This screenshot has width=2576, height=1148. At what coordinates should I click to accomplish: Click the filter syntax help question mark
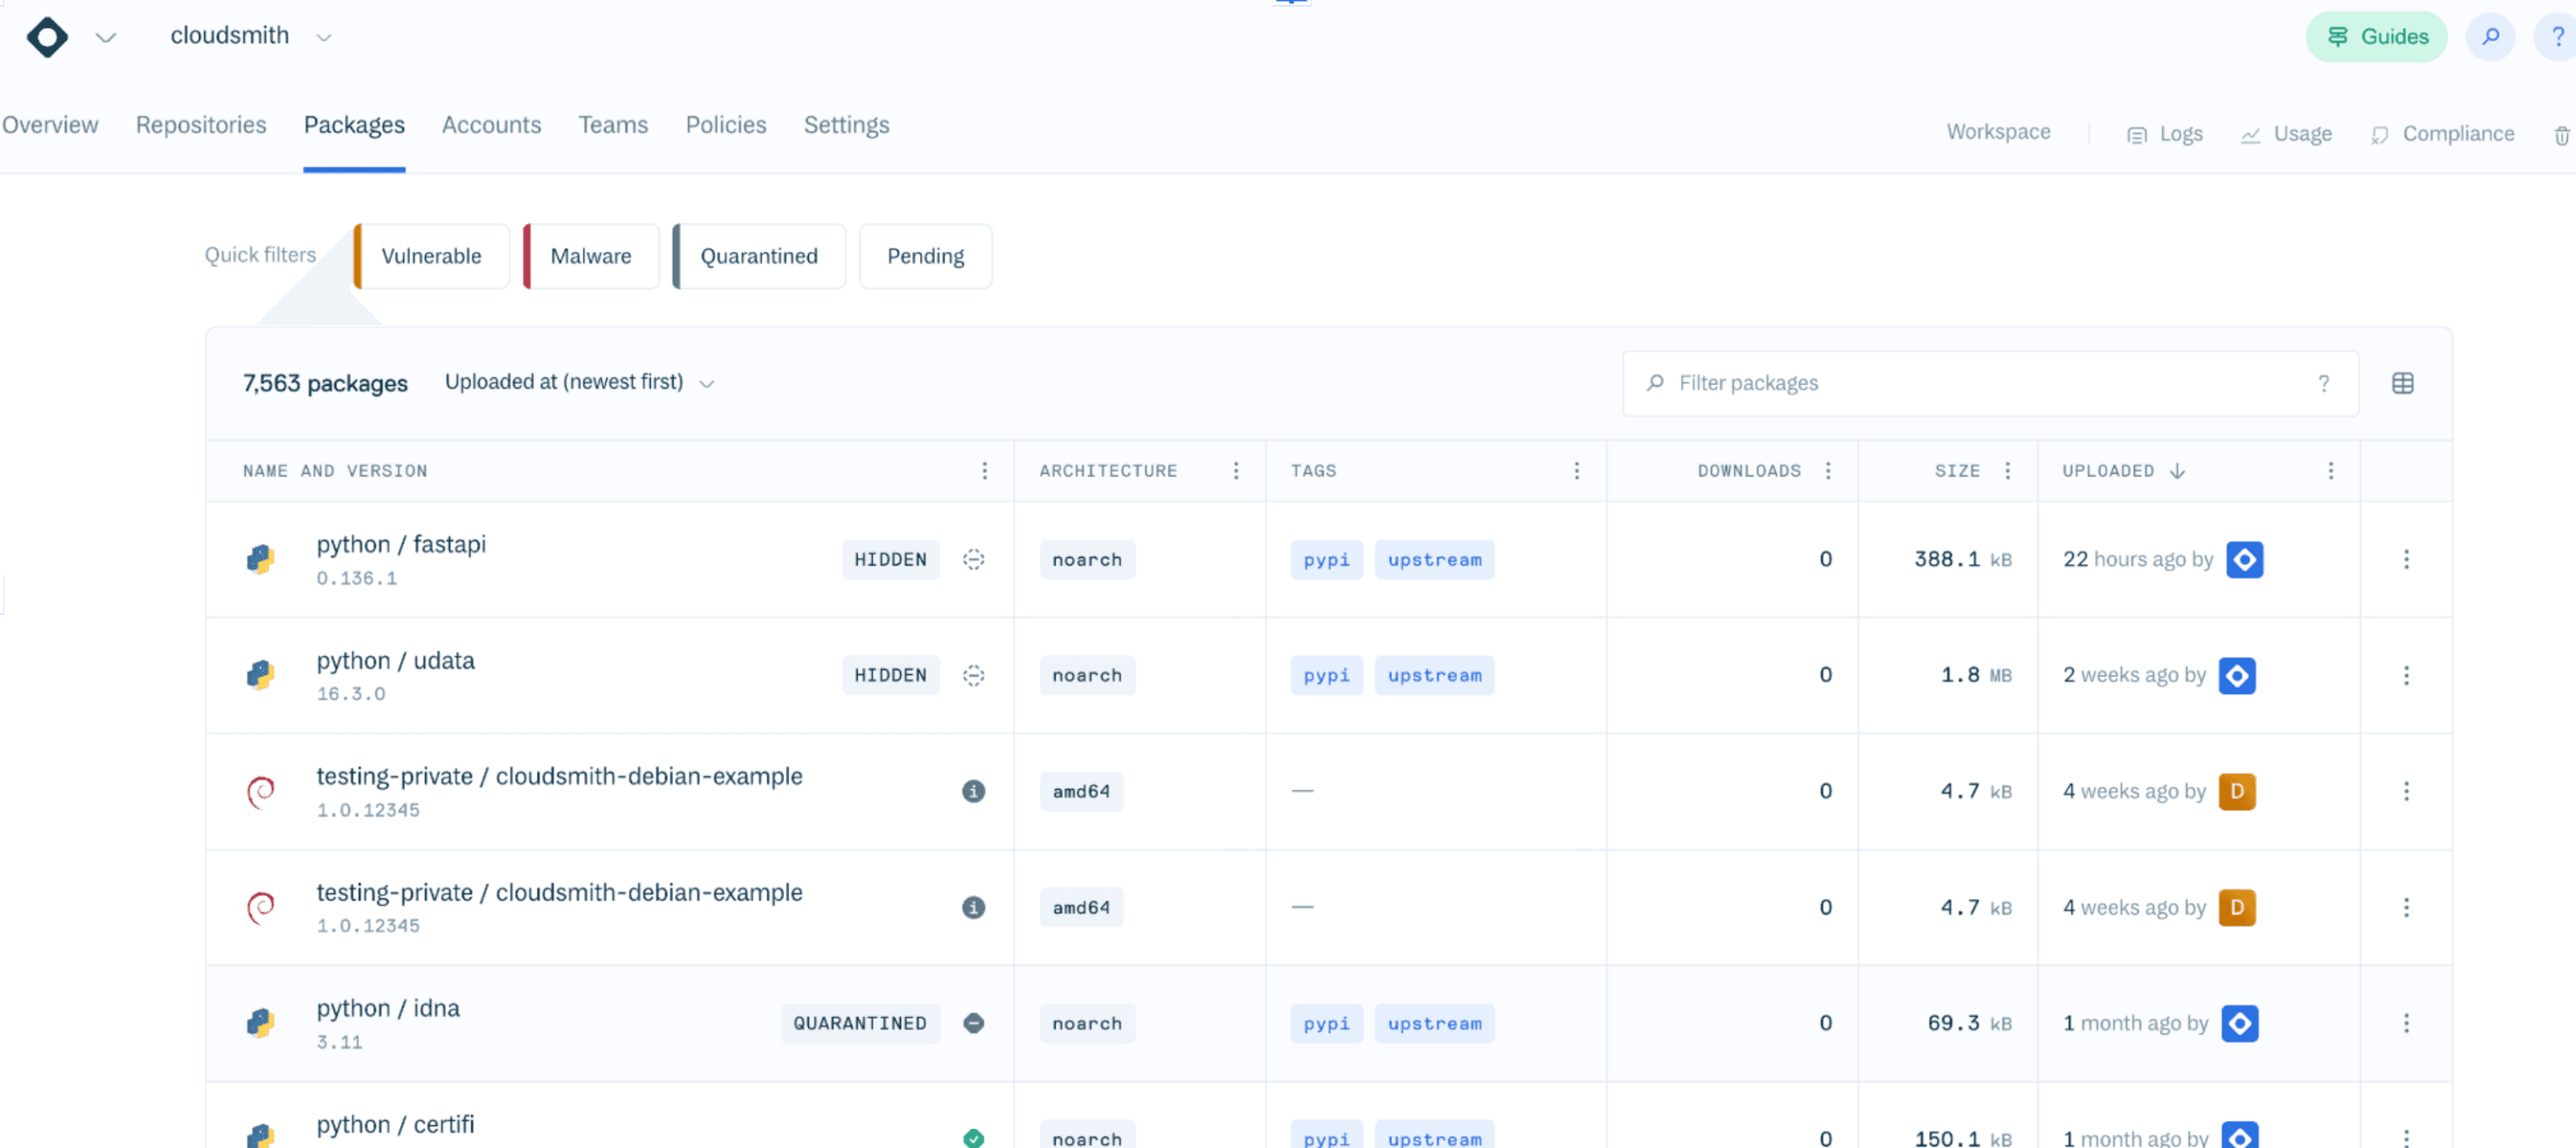coord(2324,383)
